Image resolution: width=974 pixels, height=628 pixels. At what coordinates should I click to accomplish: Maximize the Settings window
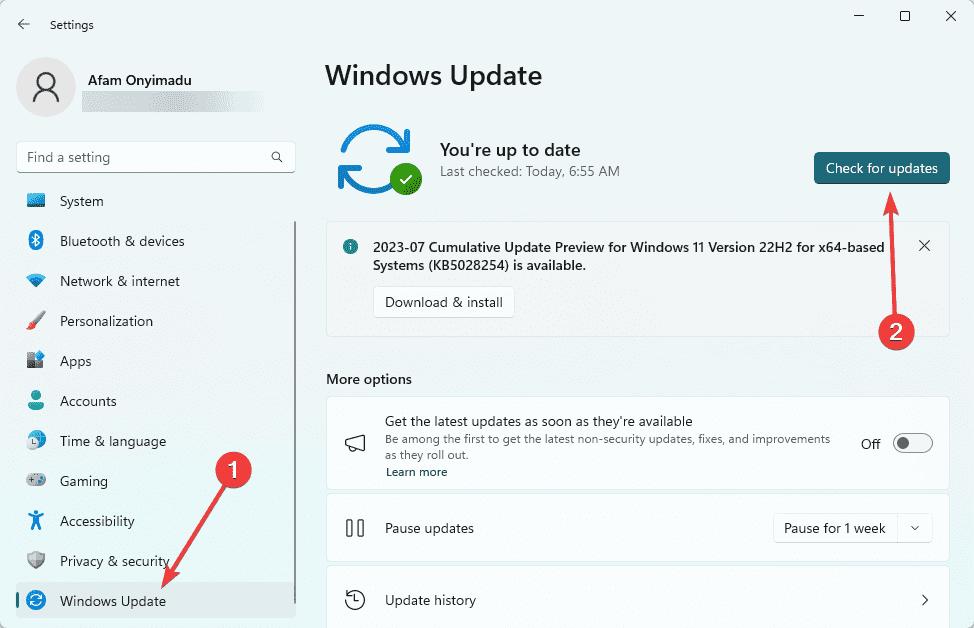pos(905,16)
